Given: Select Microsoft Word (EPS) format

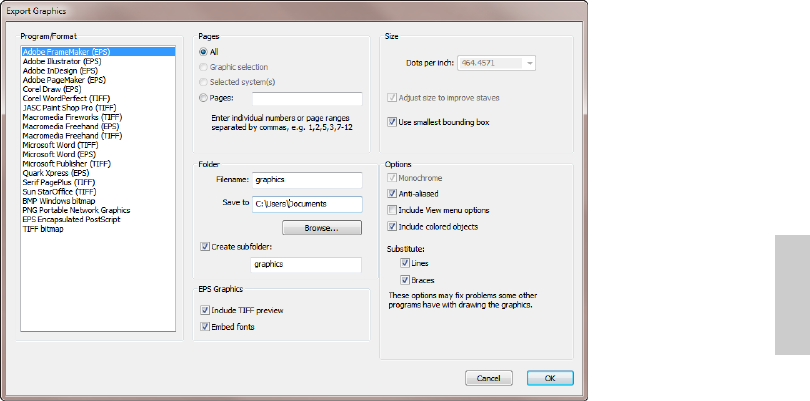Looking at the screenshot, I should pos(98,154).
